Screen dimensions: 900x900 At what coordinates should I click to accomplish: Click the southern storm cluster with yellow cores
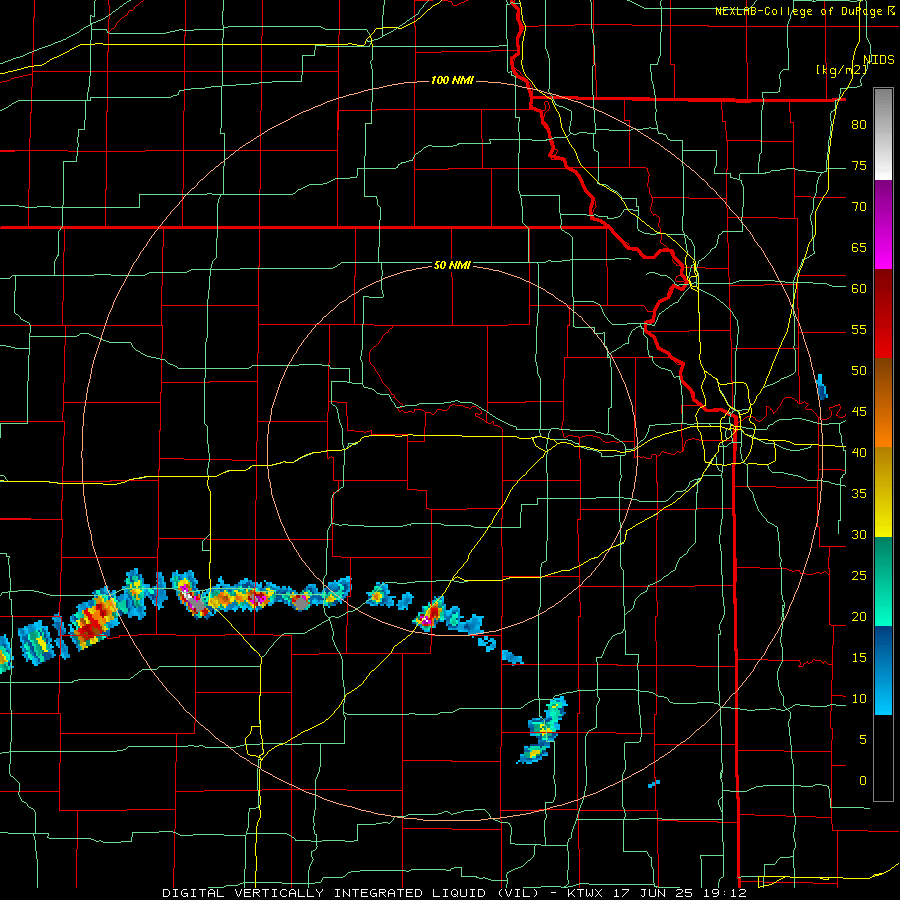point(543,730)
